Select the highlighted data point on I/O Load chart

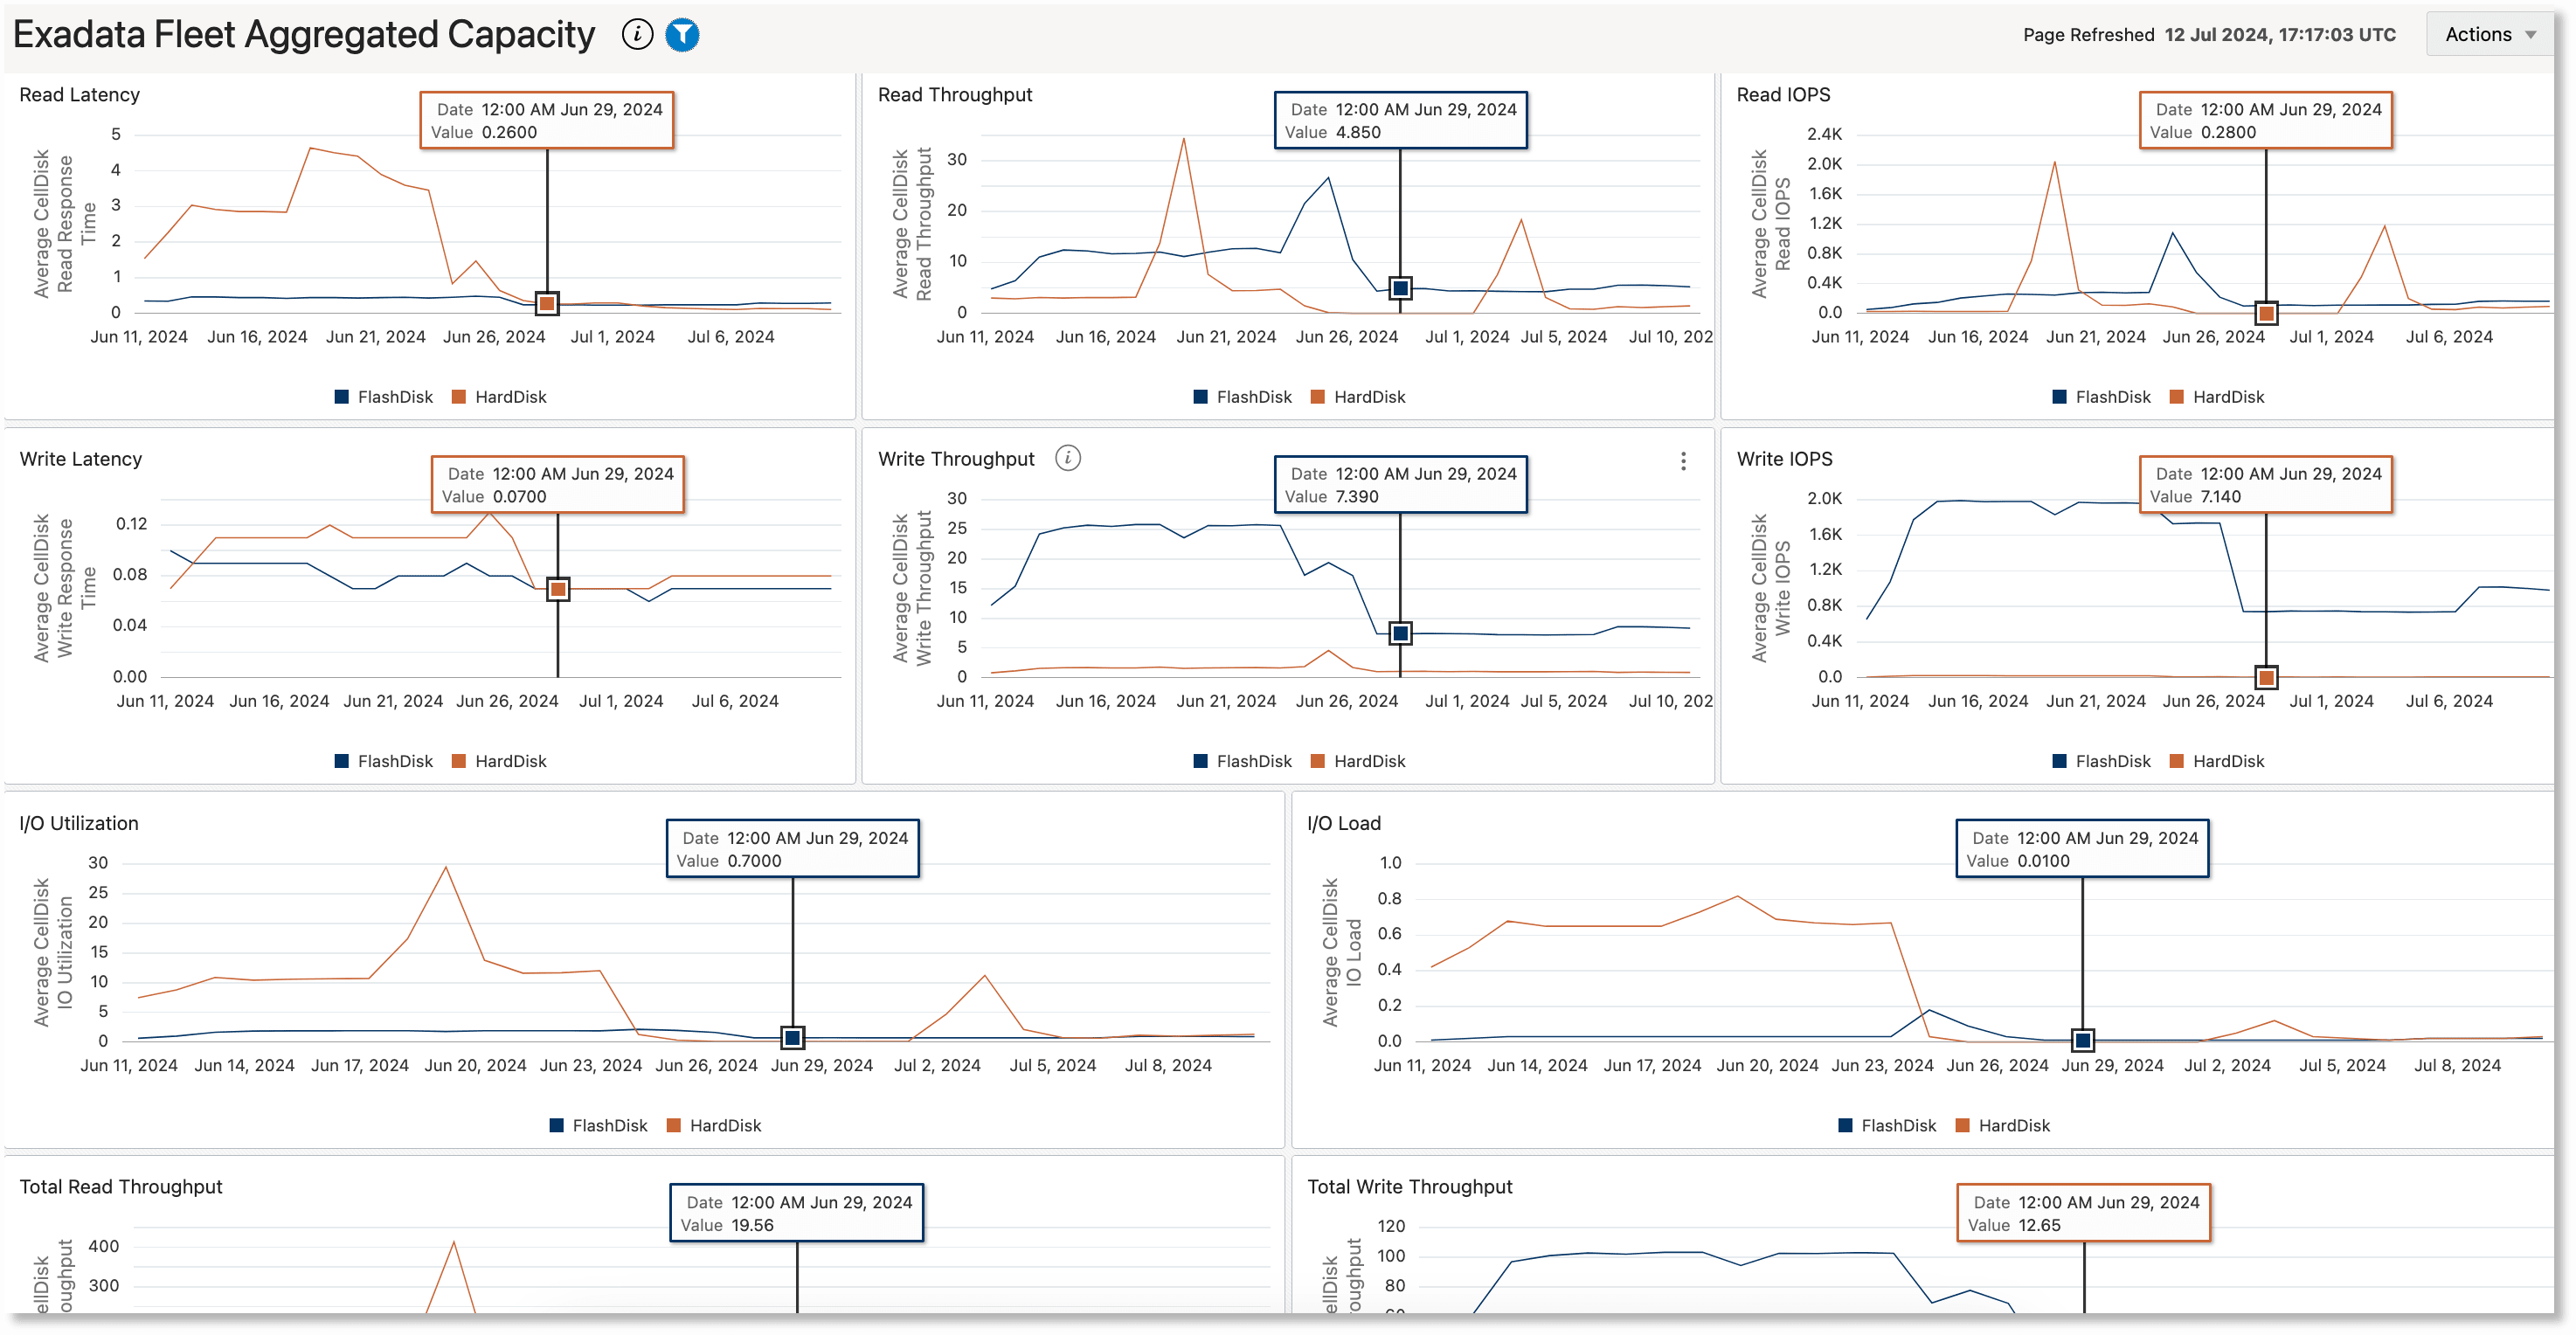2081,1040
